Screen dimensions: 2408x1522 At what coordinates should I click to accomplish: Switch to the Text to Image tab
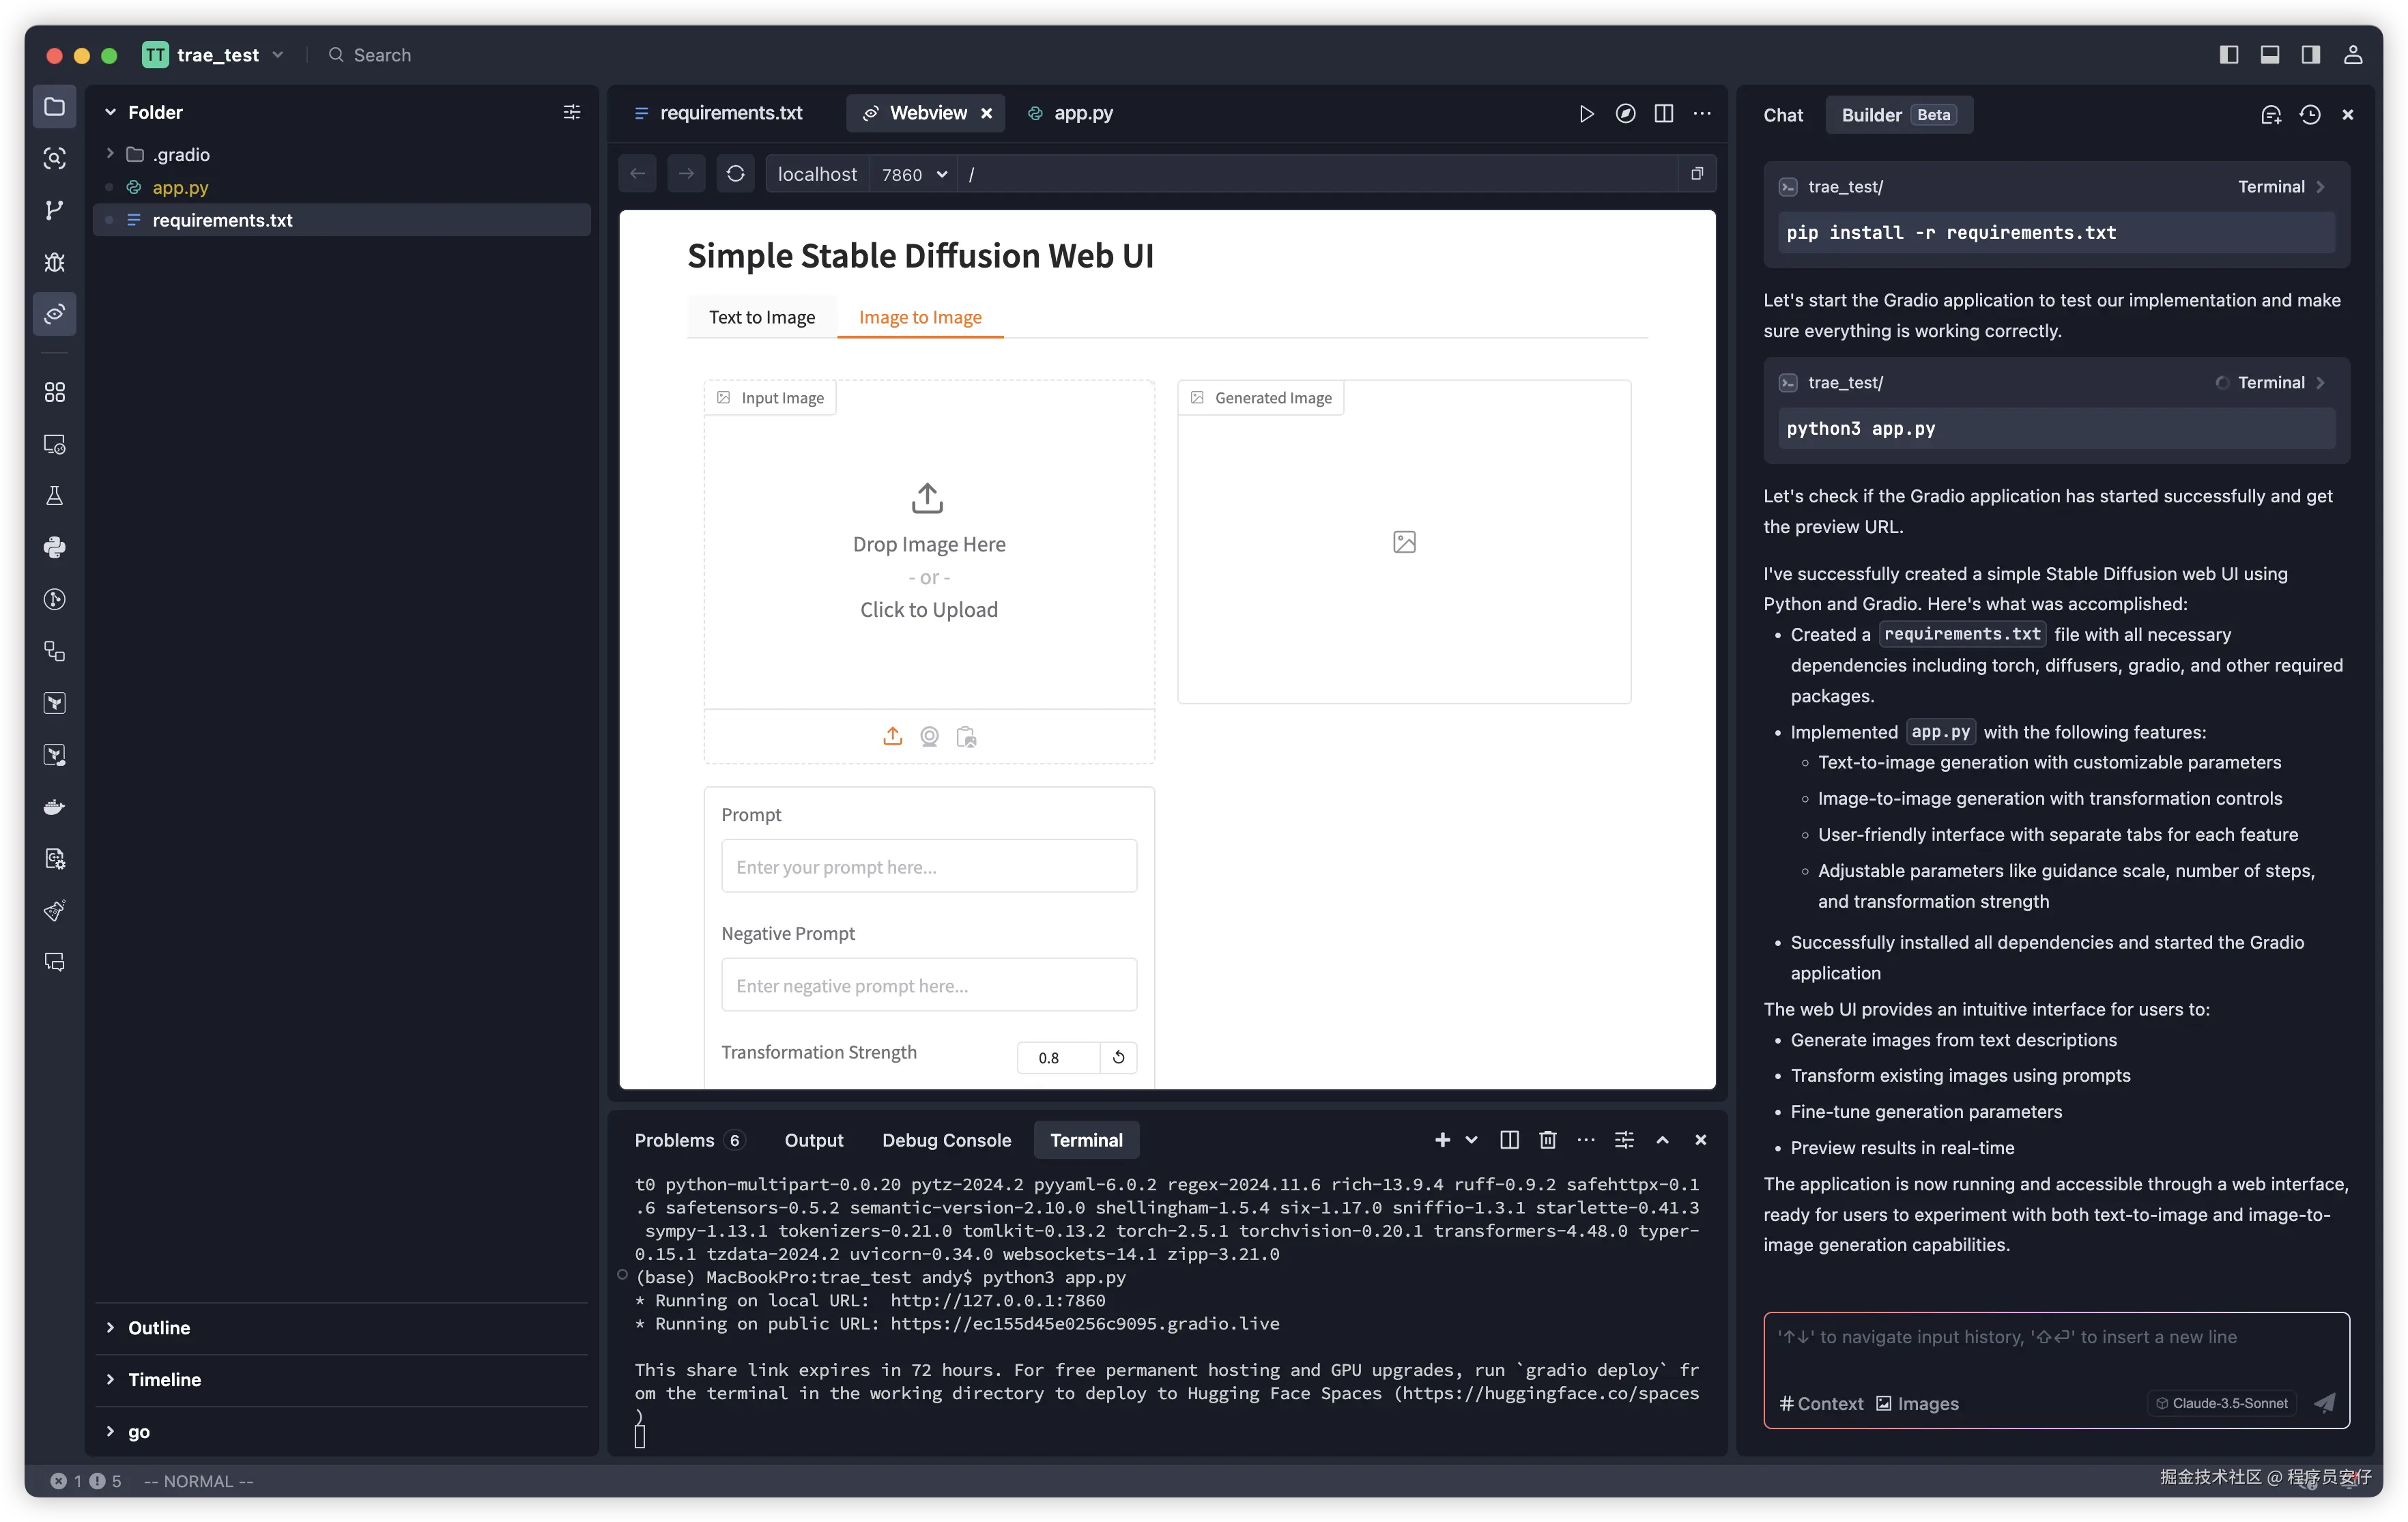762,317
